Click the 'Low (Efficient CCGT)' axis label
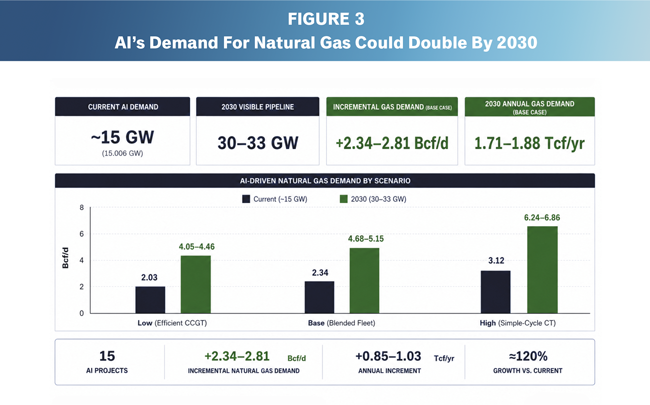Image resolution: width=650 pixels, height=405 pixels. [172, 323]
